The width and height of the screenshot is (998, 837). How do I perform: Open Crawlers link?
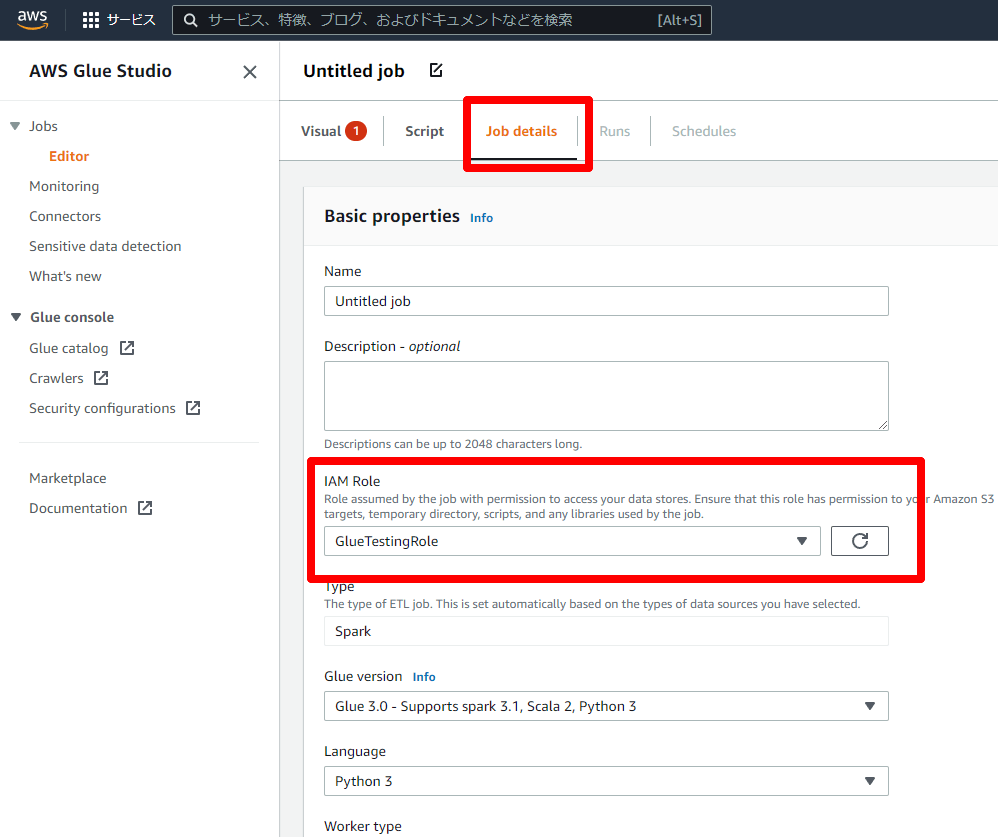[x=56, y=378]
